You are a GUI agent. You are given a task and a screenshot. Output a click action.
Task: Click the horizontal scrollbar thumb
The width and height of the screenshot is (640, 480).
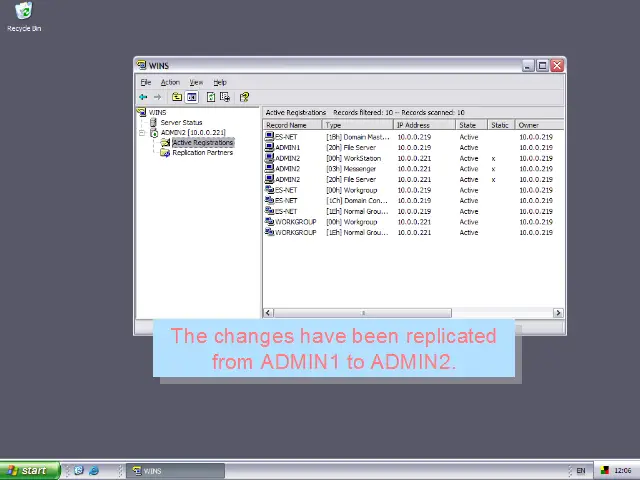362,313
